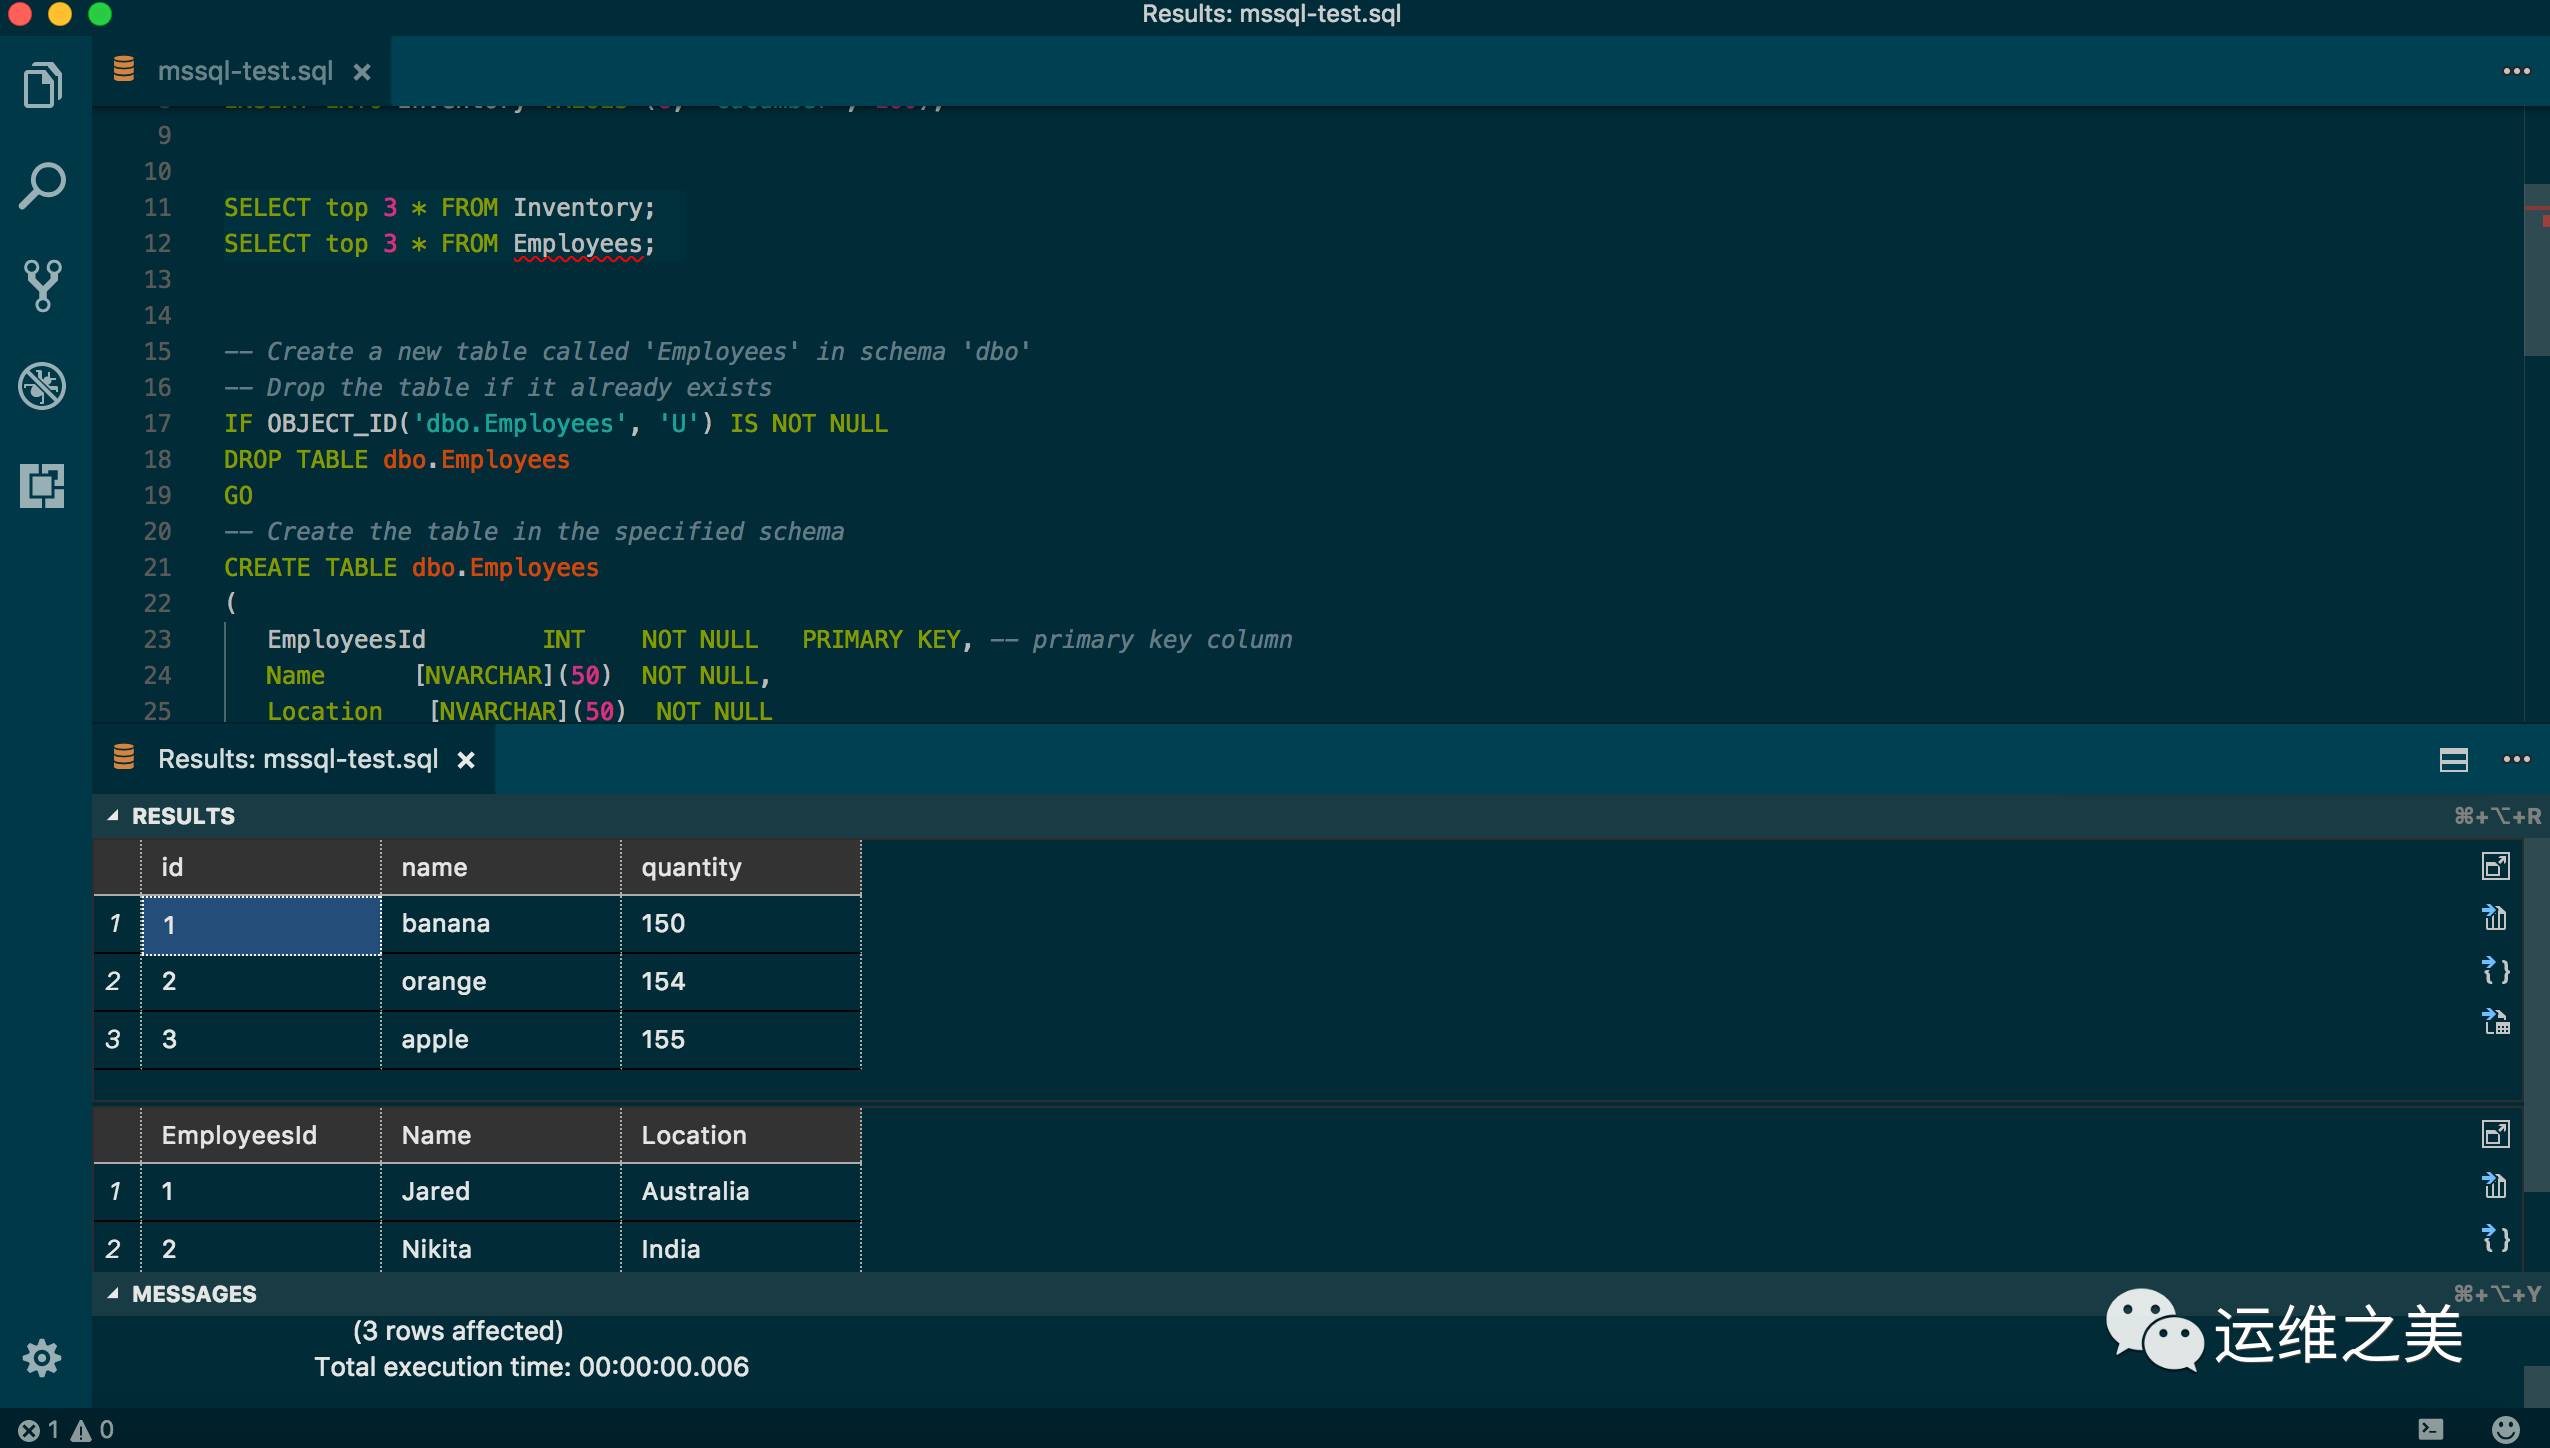Viewport: 2550px width, 1448px height.
Task: Save Inventory results as JSON
Action: (x=2496, y=970)
